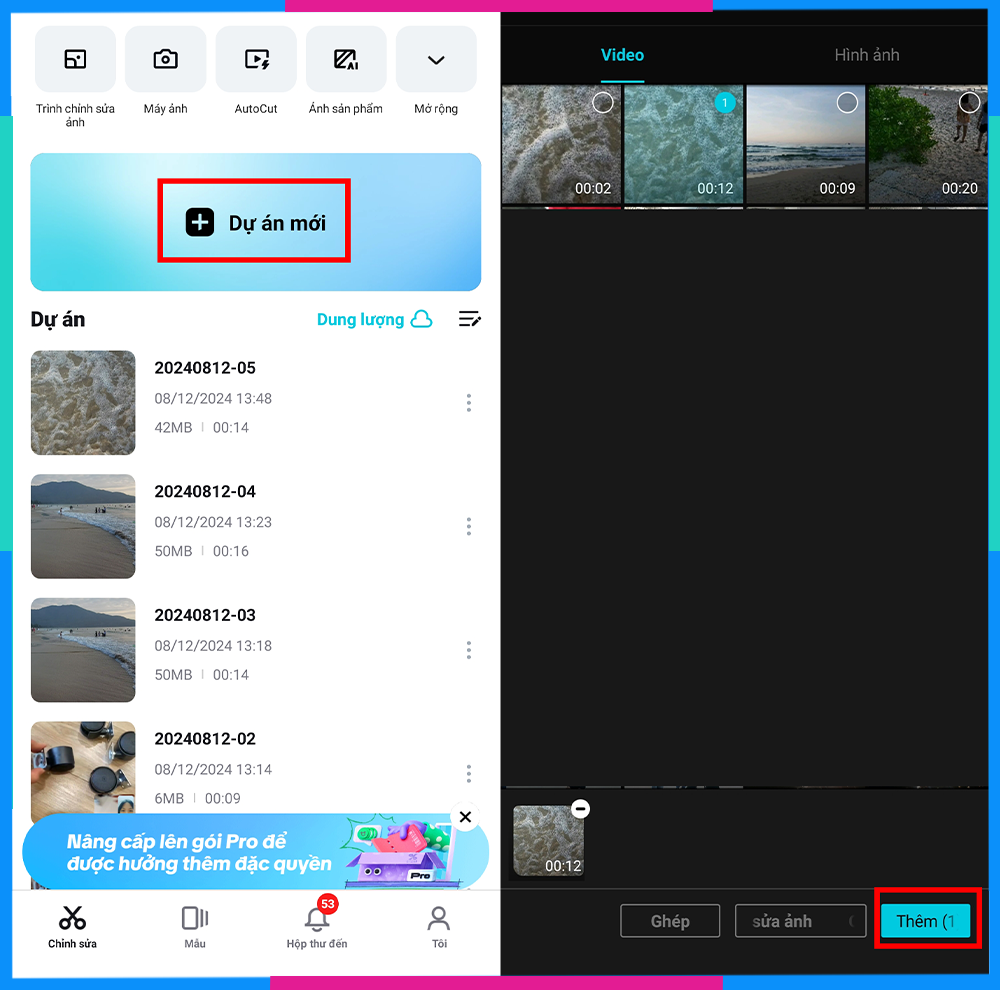Open the Trình chỉnh sửa ảnh photo editor
The height and width of the screenshot is (990, 1000).
click(x=75, y=60)
